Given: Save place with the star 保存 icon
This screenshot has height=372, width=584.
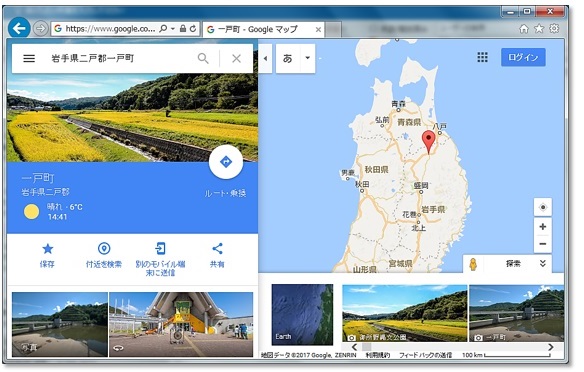Looking at the screenshot, I should pos(48,248).
